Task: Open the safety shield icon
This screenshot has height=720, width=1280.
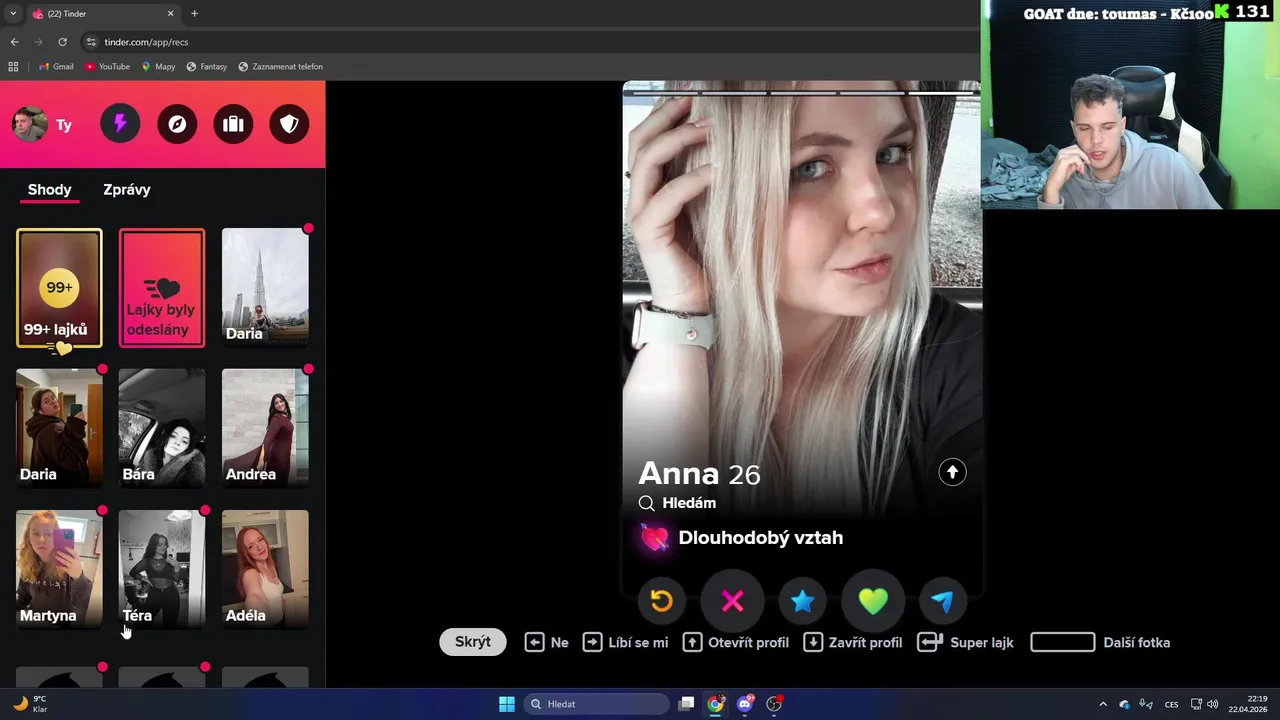Action: 289,124
